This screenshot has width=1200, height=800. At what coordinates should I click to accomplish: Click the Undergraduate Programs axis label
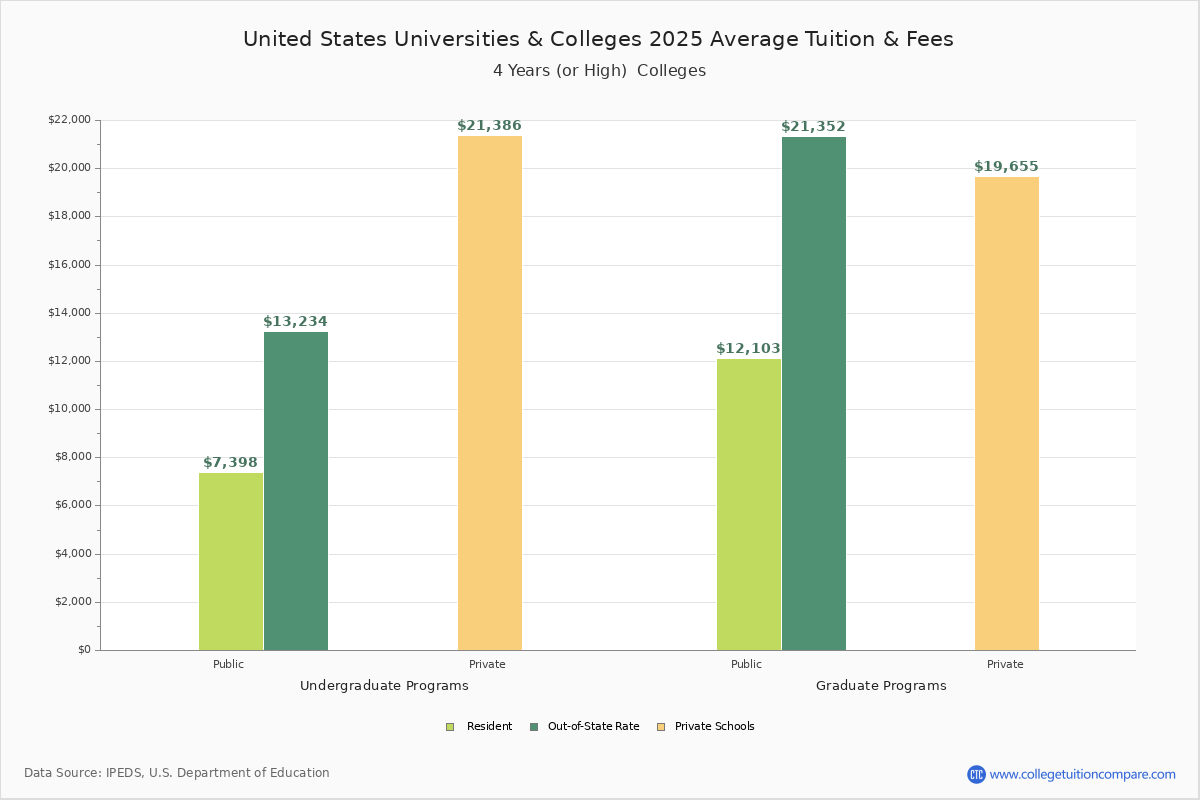(384, 686)
